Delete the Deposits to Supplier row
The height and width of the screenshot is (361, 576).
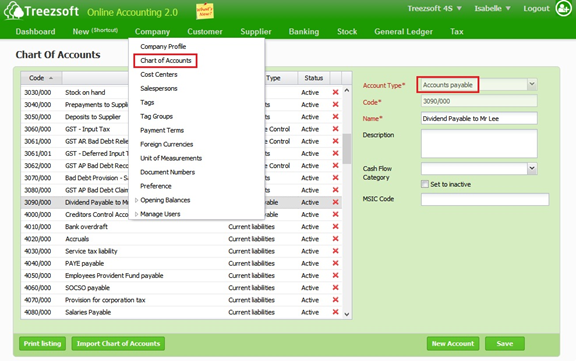click(335, 116)
